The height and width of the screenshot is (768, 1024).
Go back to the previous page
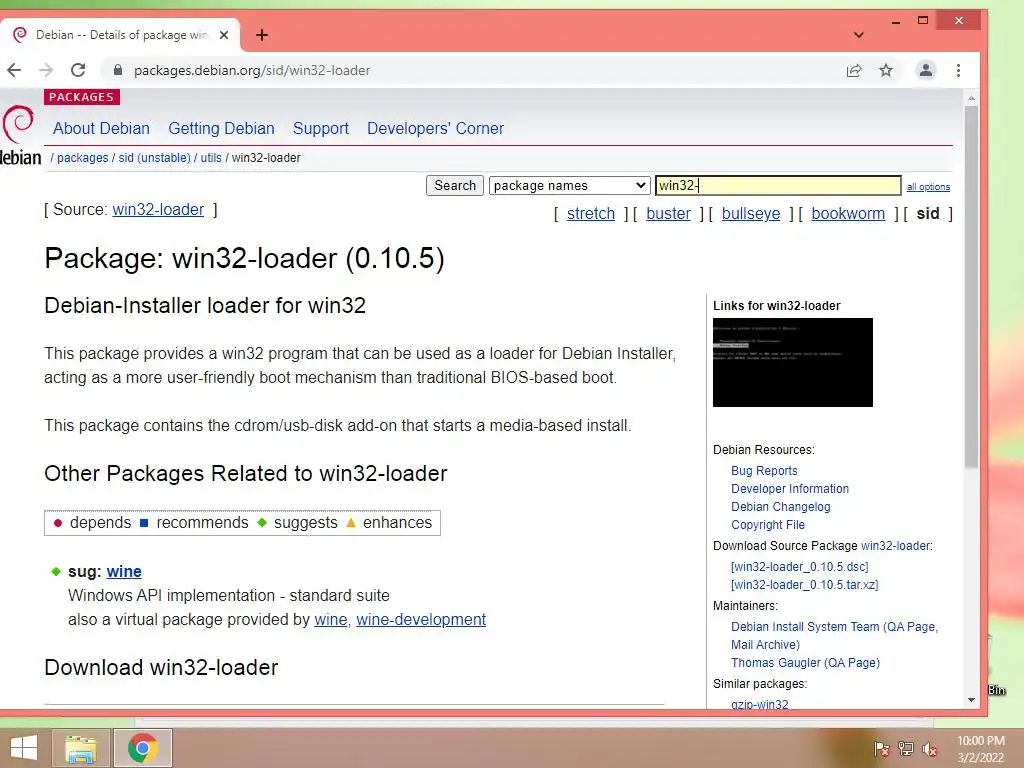(14, 70)
